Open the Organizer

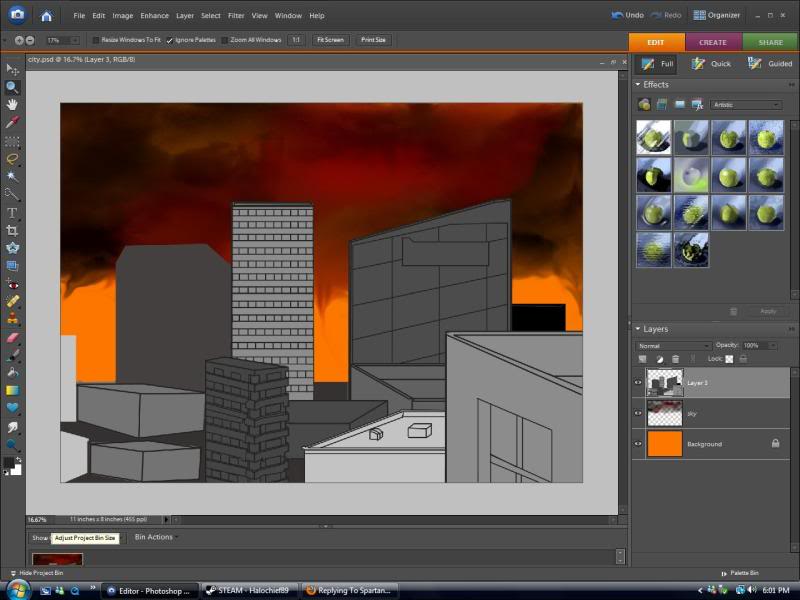pos(717,15)
